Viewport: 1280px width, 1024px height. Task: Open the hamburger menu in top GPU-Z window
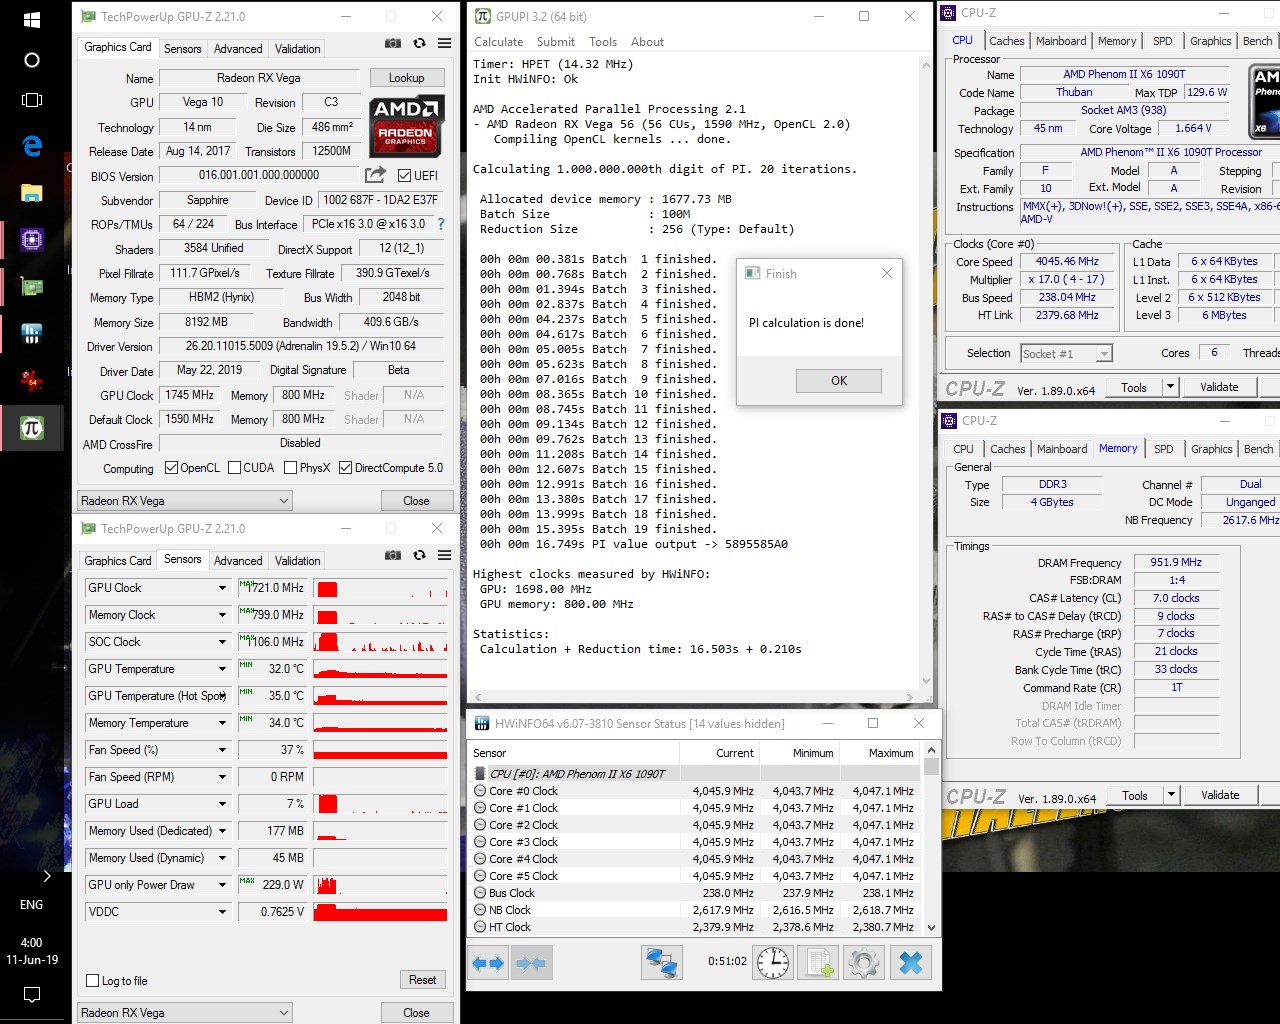445,44
